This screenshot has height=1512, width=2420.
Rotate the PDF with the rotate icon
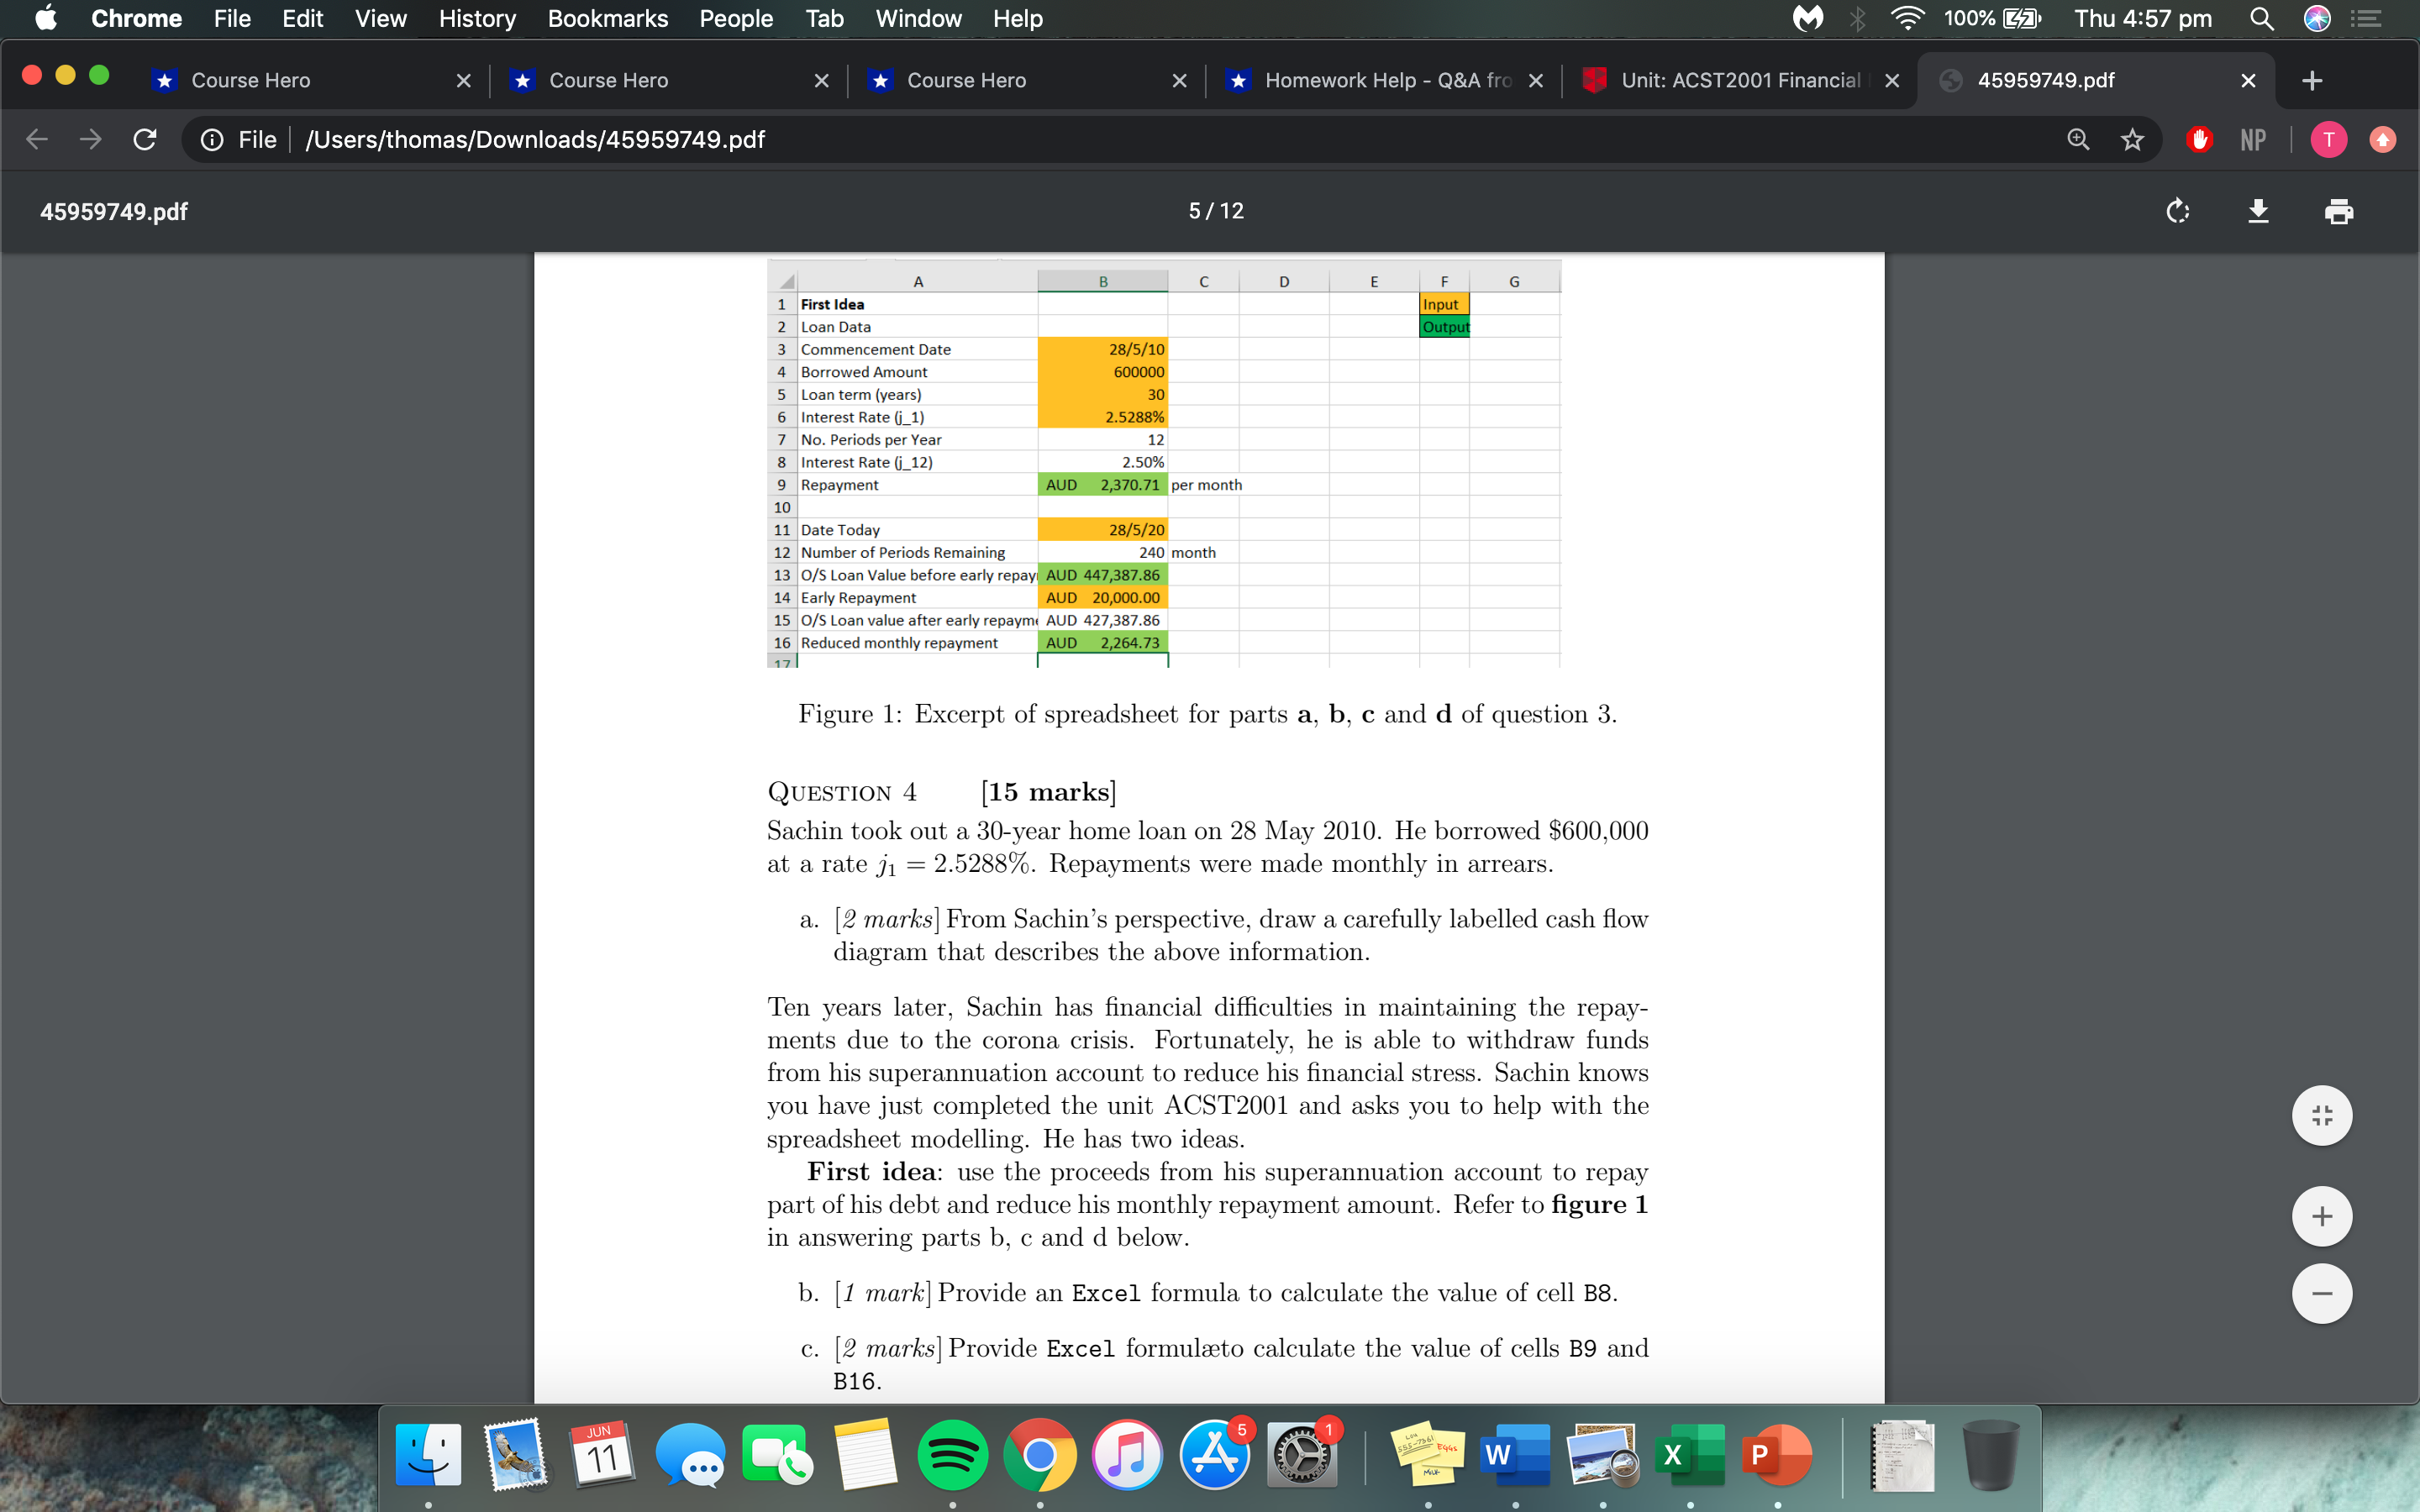coord(2177,211)
